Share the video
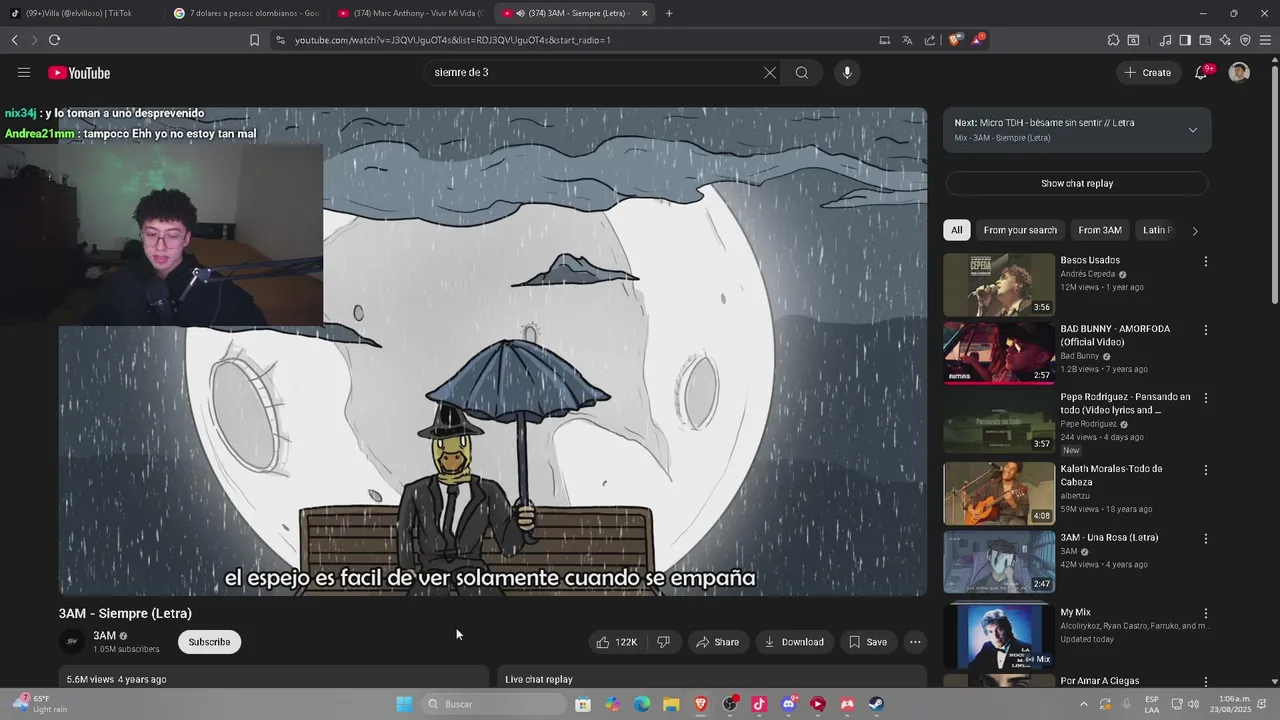 coord(718,642)
